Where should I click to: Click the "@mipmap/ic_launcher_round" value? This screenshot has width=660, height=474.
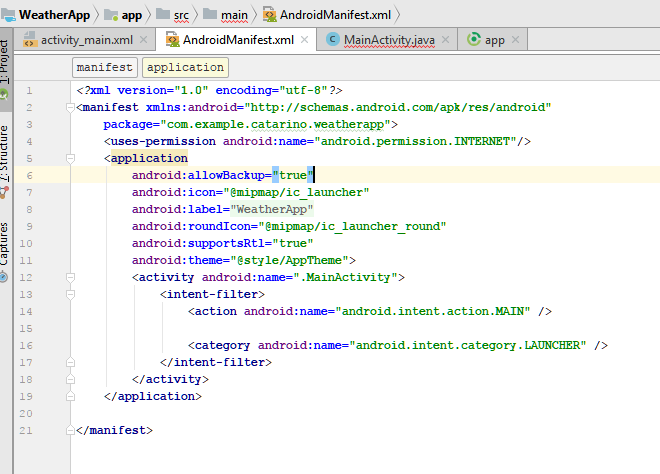coord(352,226)
